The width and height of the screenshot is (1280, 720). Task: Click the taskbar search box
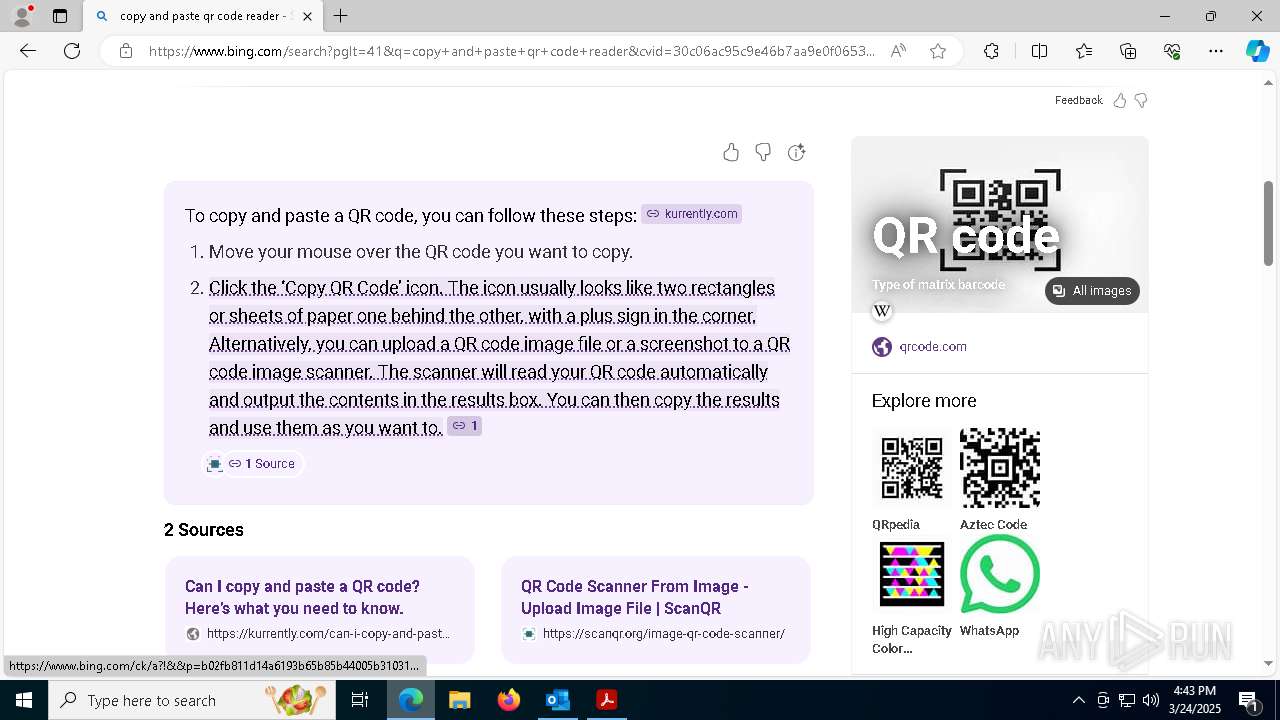[x=193, y=700]
